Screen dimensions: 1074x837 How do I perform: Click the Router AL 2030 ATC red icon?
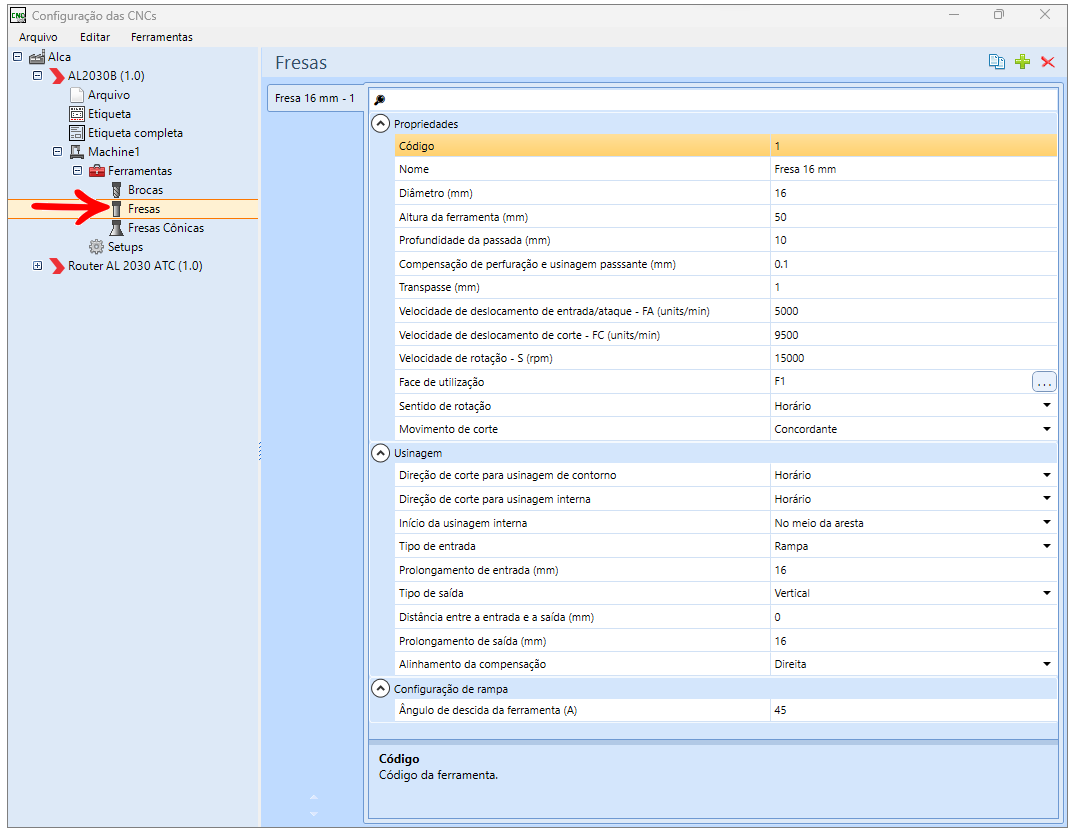[57, 266]
